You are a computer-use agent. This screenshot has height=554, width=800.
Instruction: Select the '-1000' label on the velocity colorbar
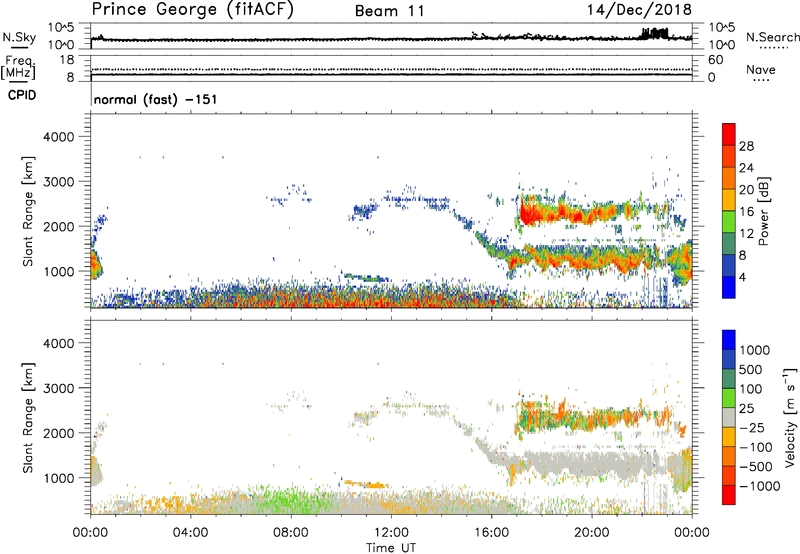[760, 486]
